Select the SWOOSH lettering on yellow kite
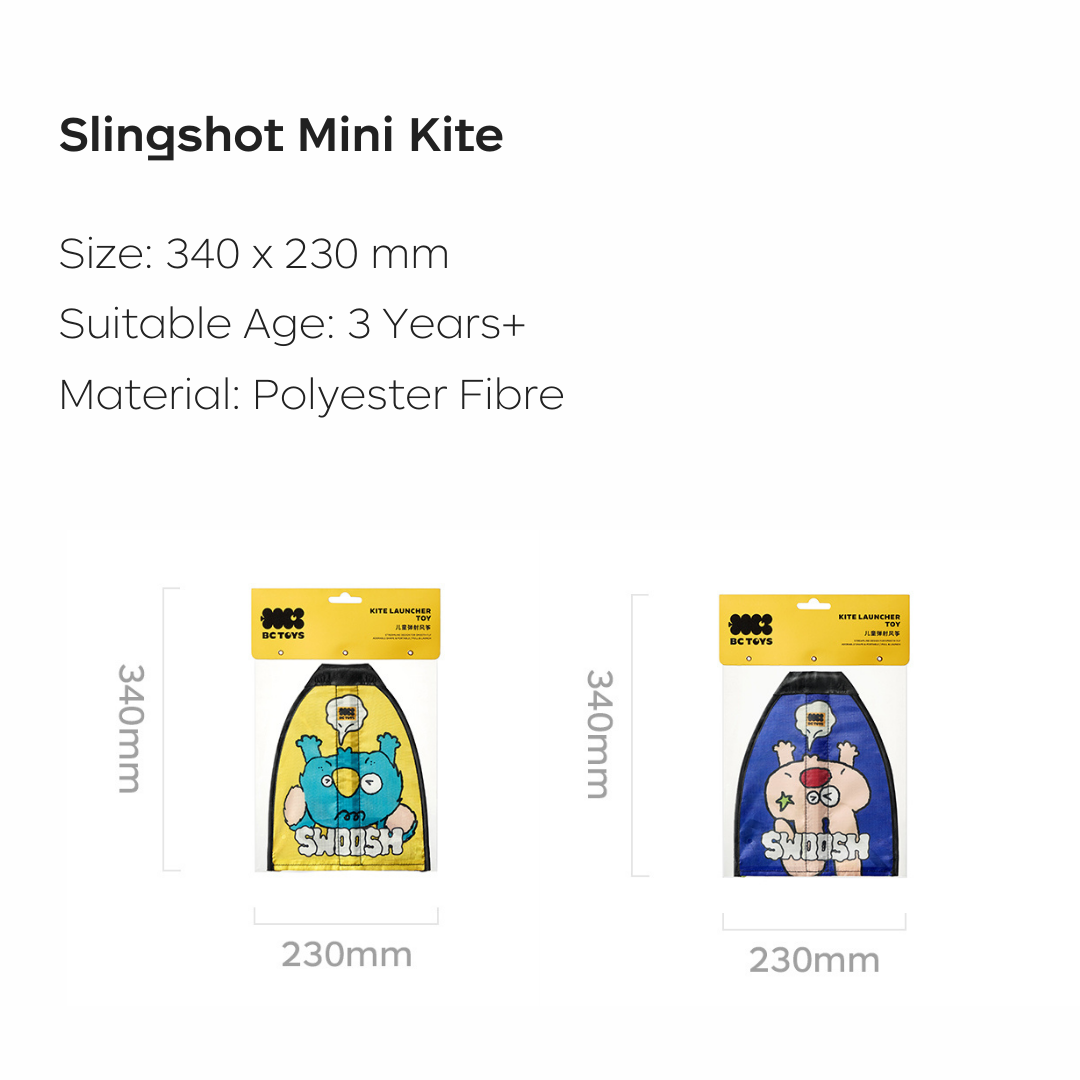 click(349, 840)
